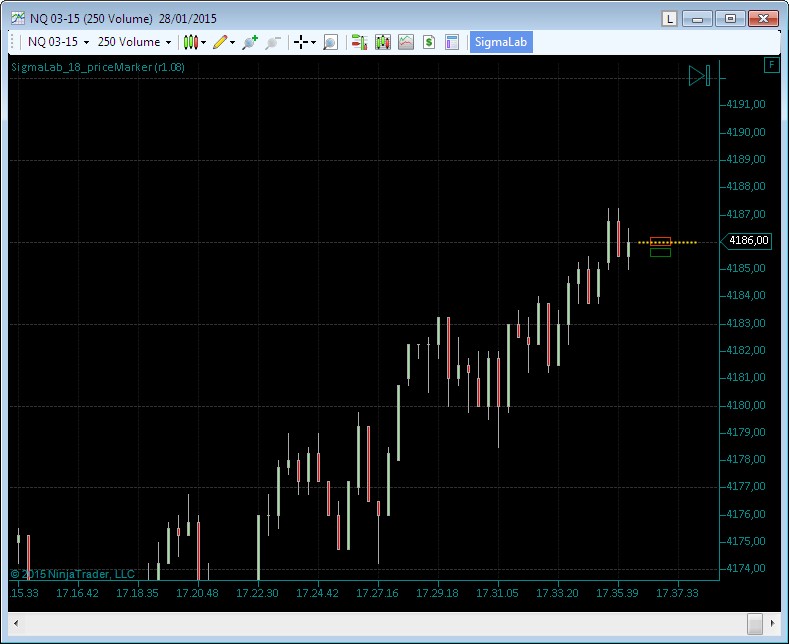Click the orange price marker box
This screenshot has width=789, height=644.
coord(660,242)
